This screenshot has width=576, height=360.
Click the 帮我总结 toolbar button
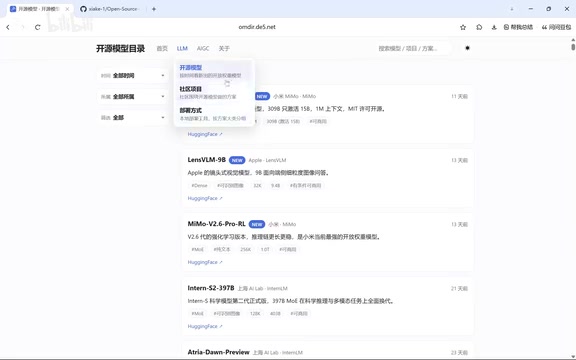(518, 27)
